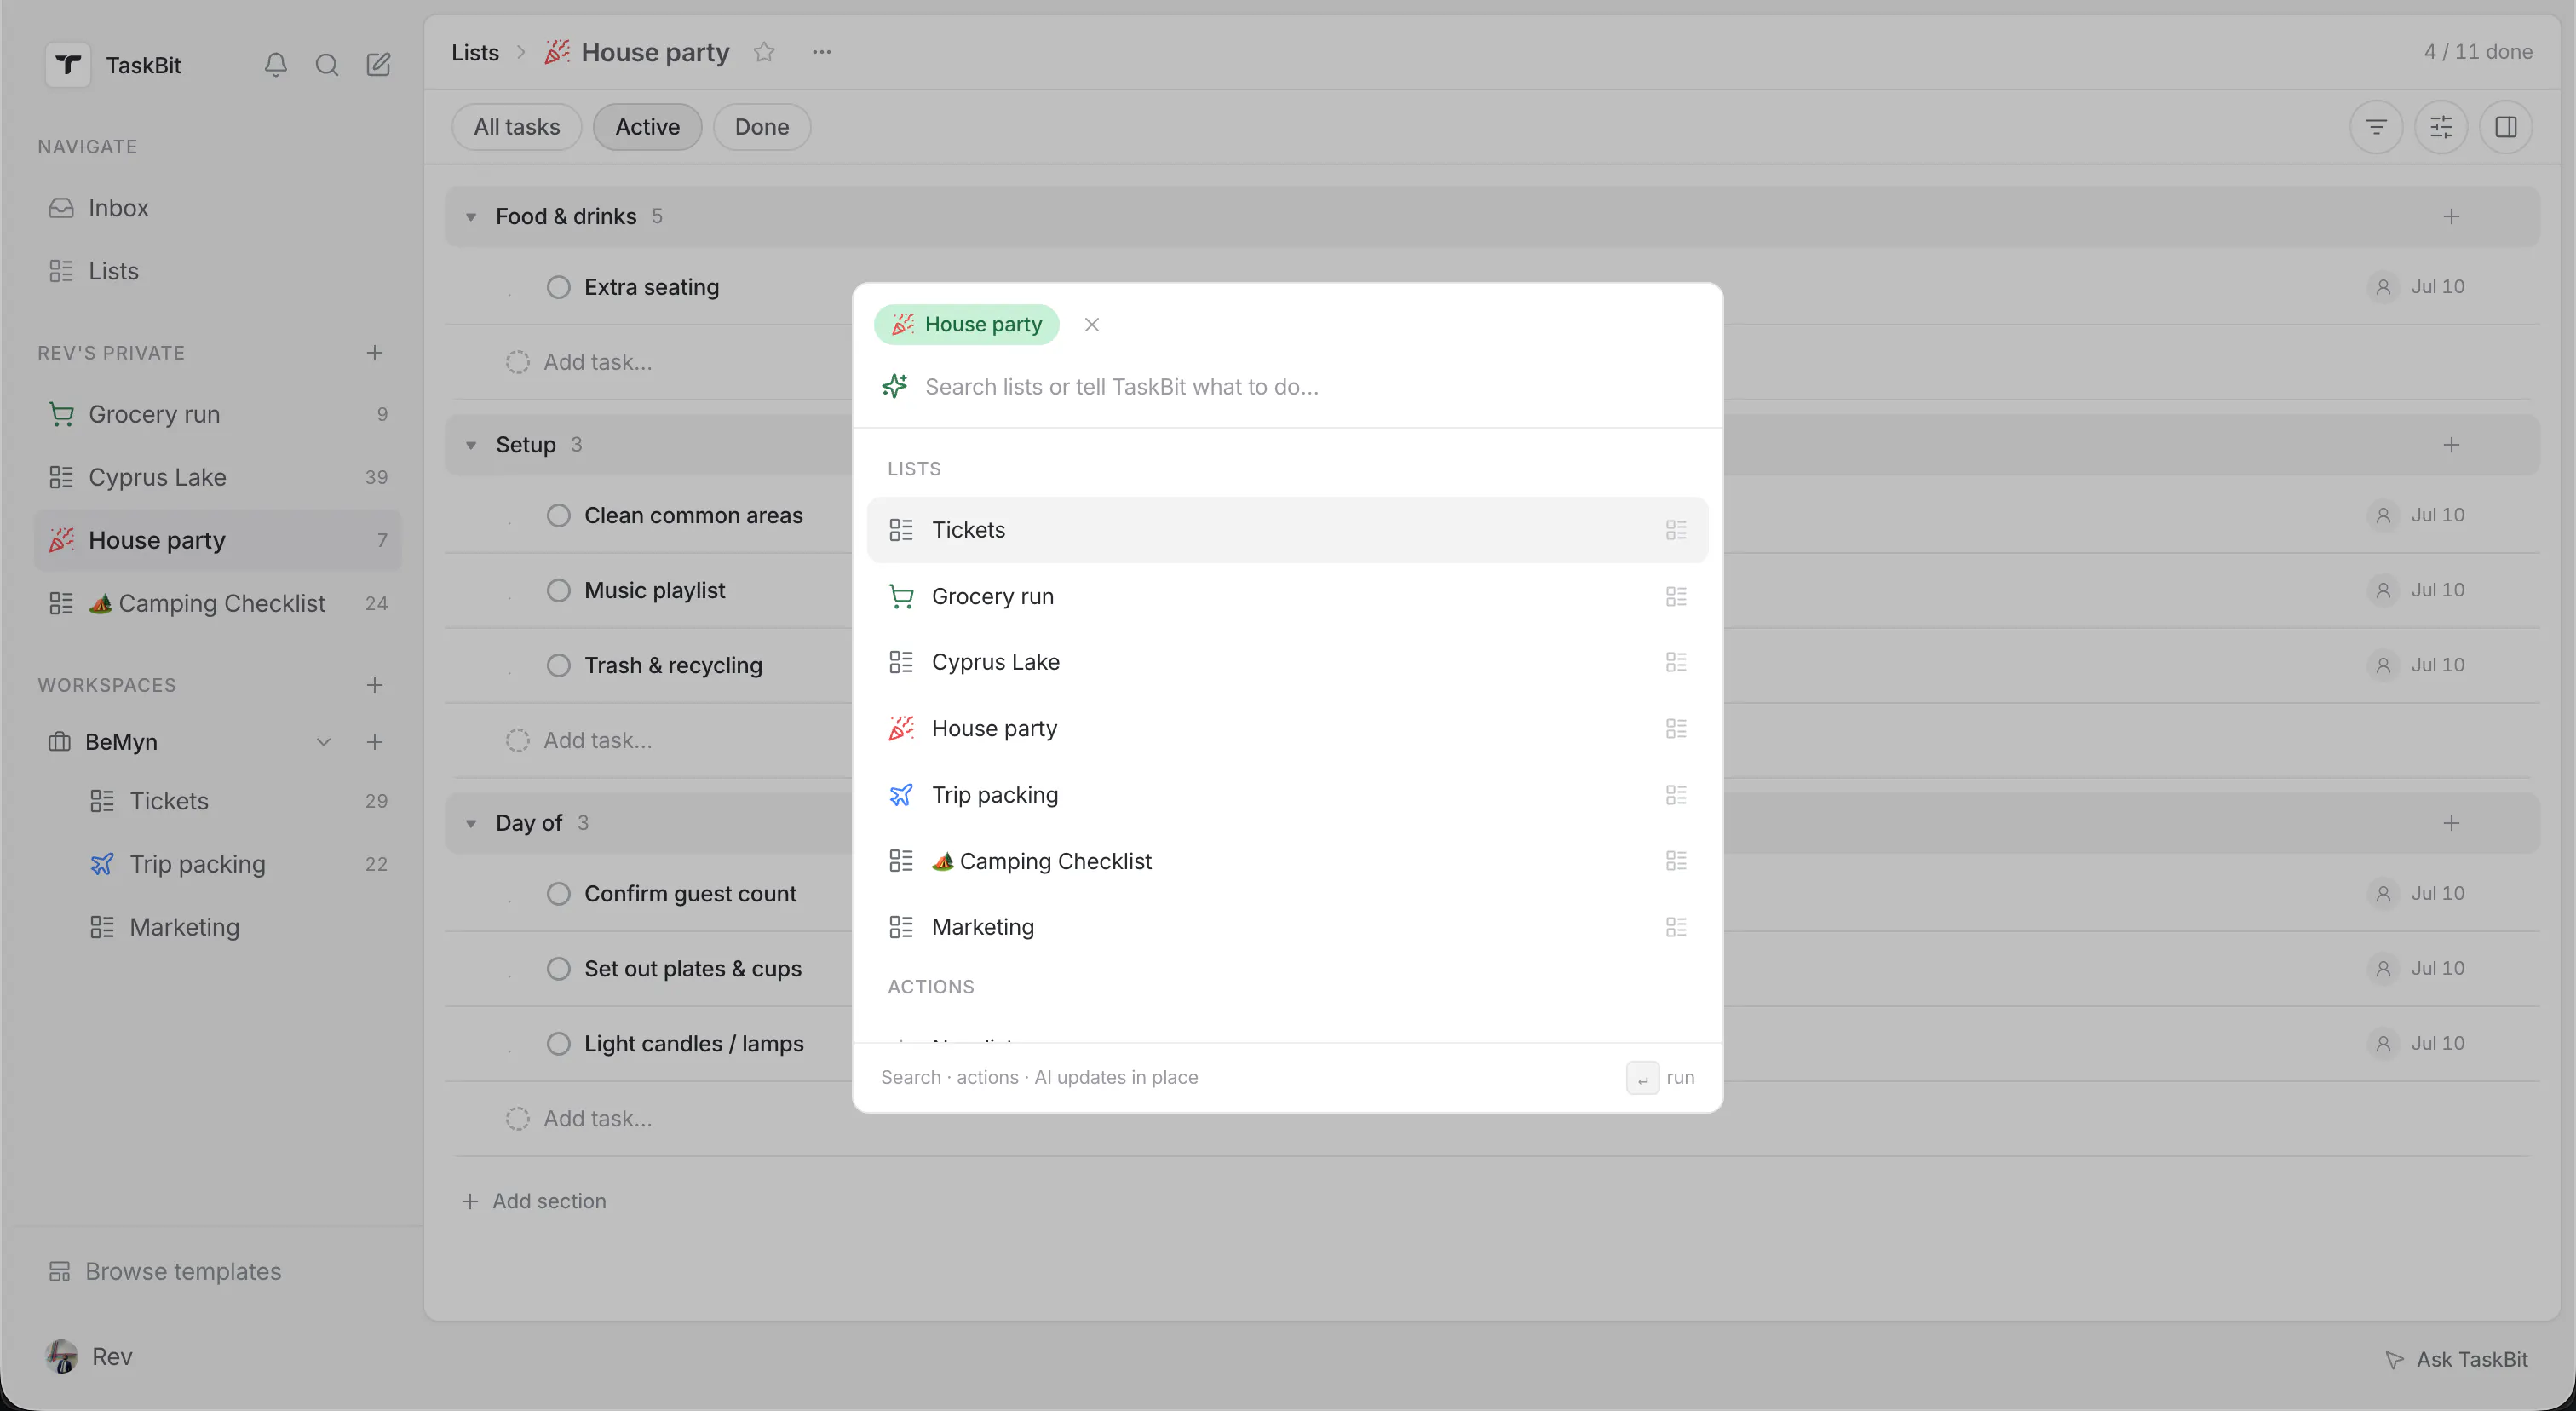Open Inbox in the sidebar

(218, 208)
